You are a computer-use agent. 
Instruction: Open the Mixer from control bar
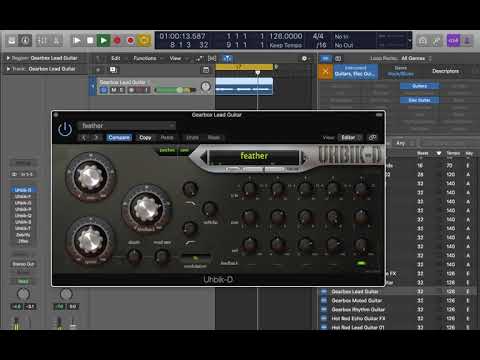click(42, 41)
